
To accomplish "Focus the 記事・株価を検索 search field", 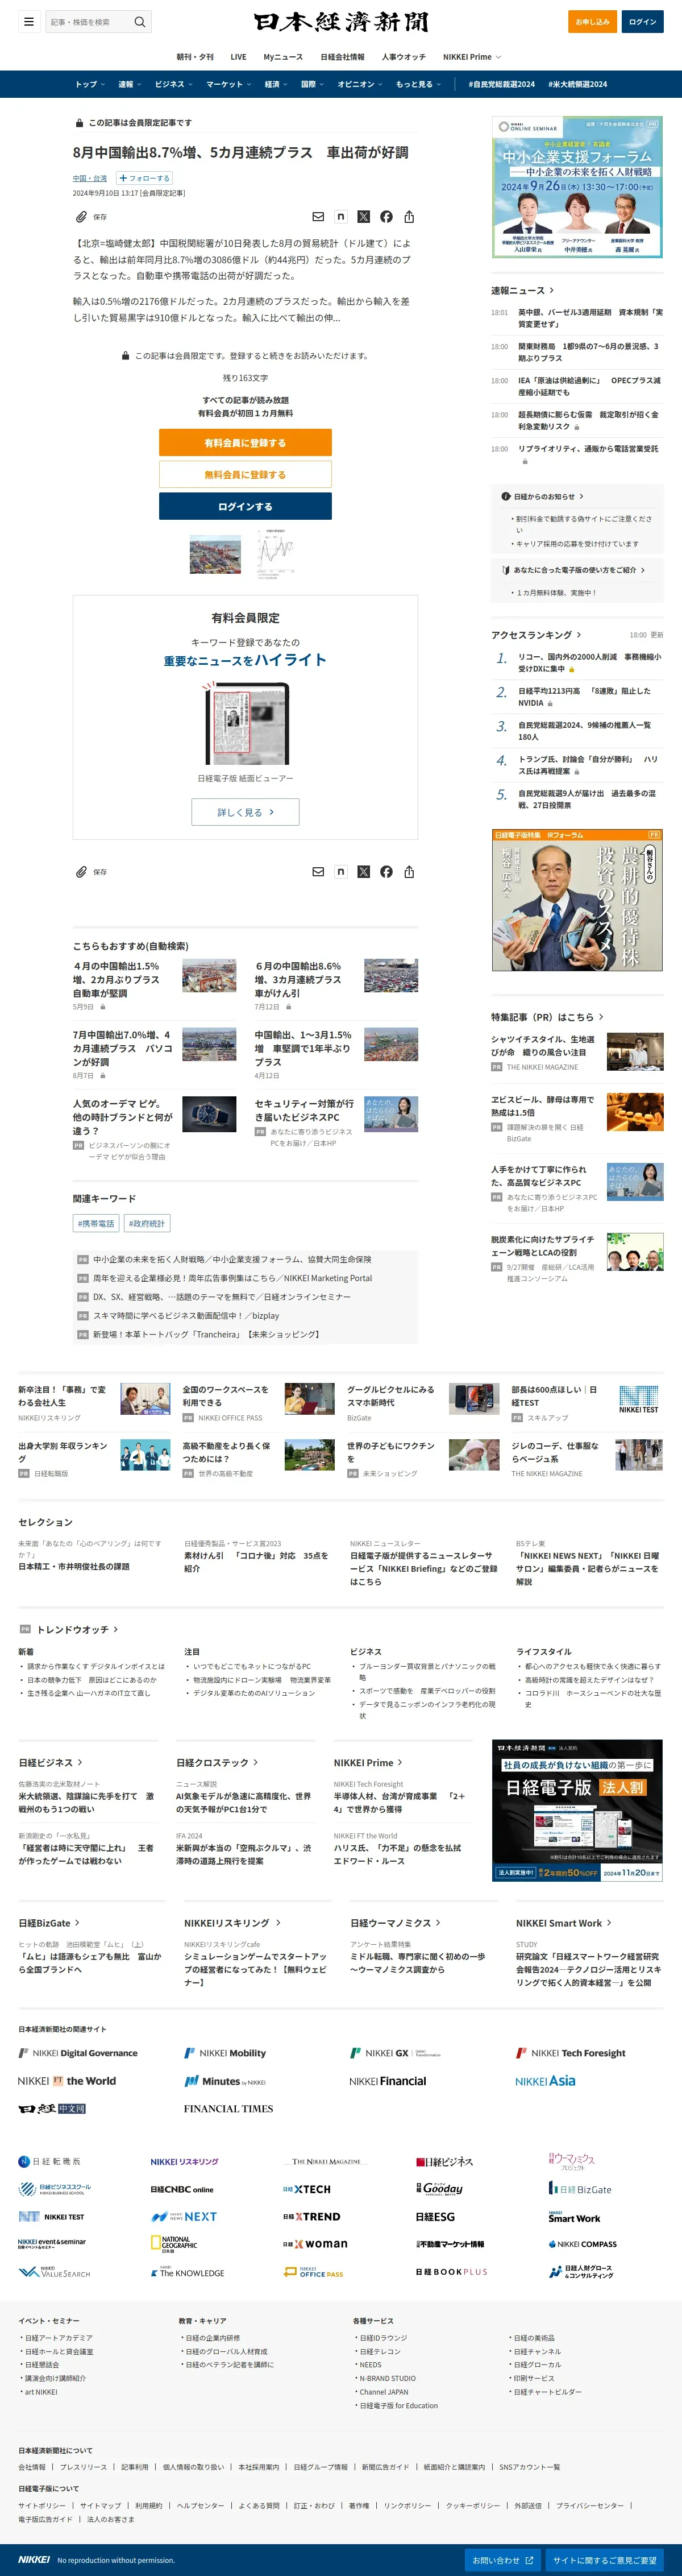I will 88,22.
